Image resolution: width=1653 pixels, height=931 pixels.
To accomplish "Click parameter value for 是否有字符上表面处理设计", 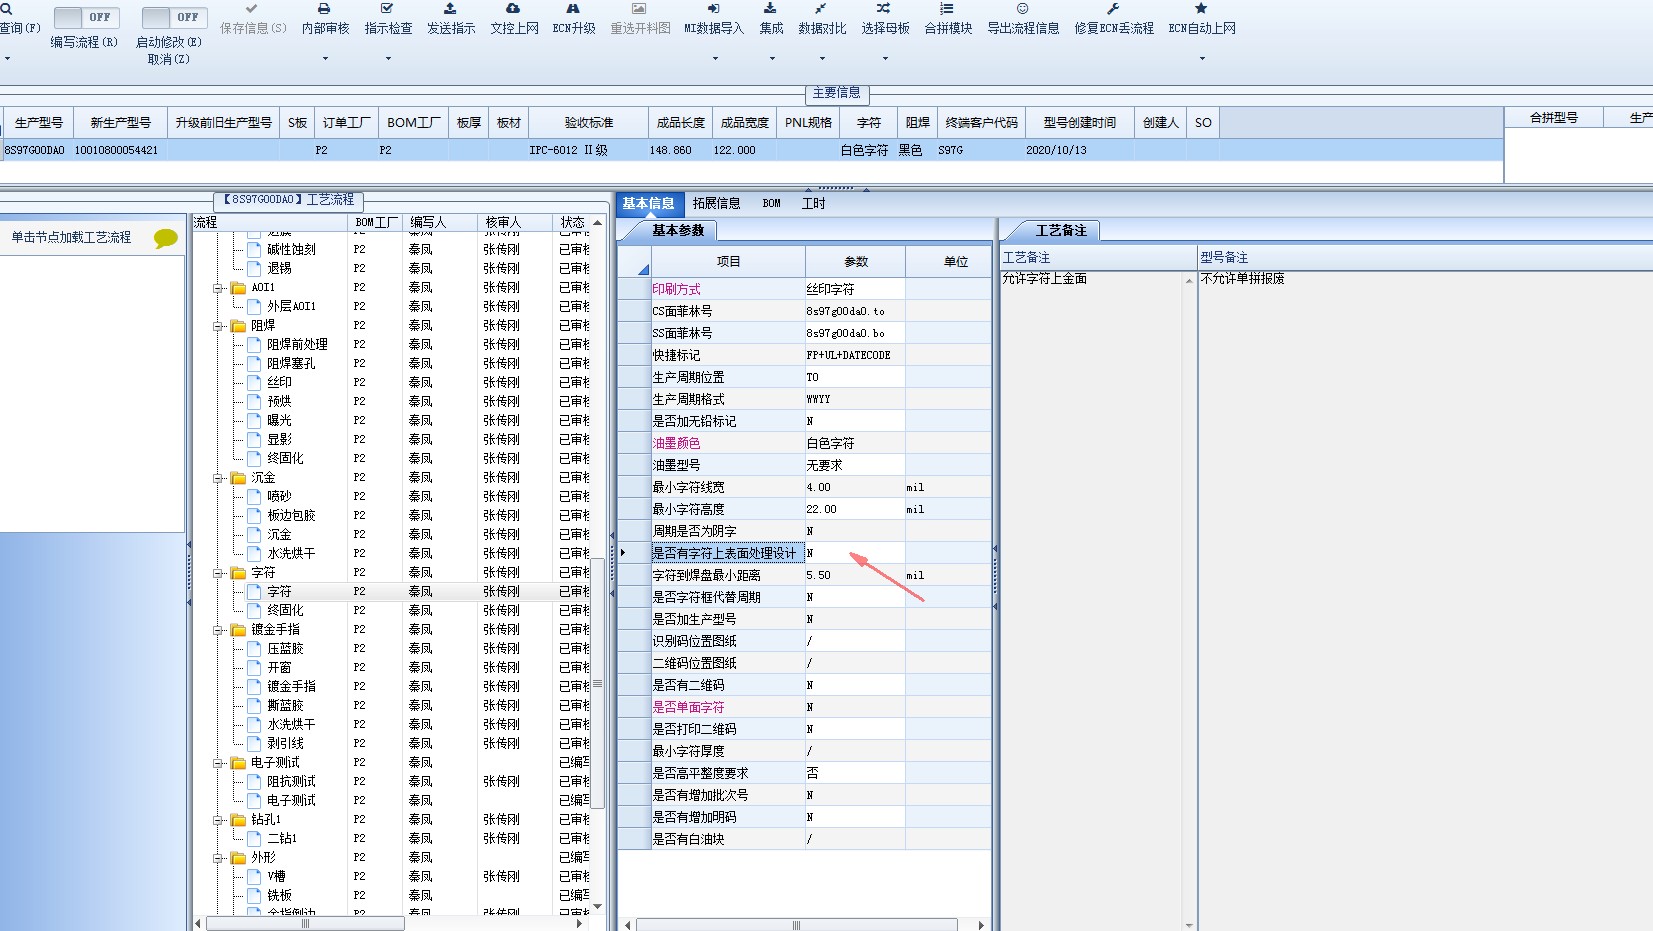I will click(855, 553).
